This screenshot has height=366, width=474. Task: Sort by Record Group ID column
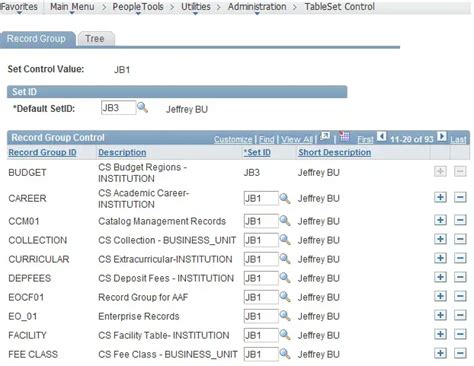coord(42,152)
